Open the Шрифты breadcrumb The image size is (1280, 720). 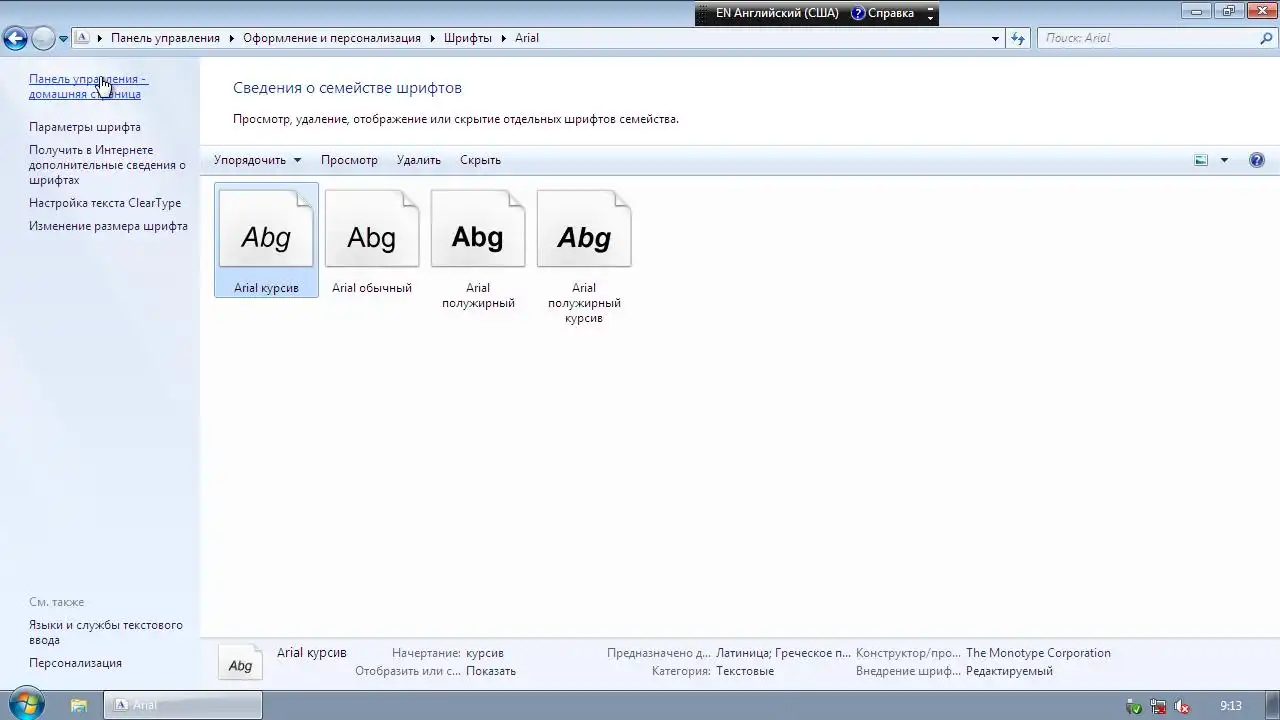pyautogui.click(x=468, y=38)
